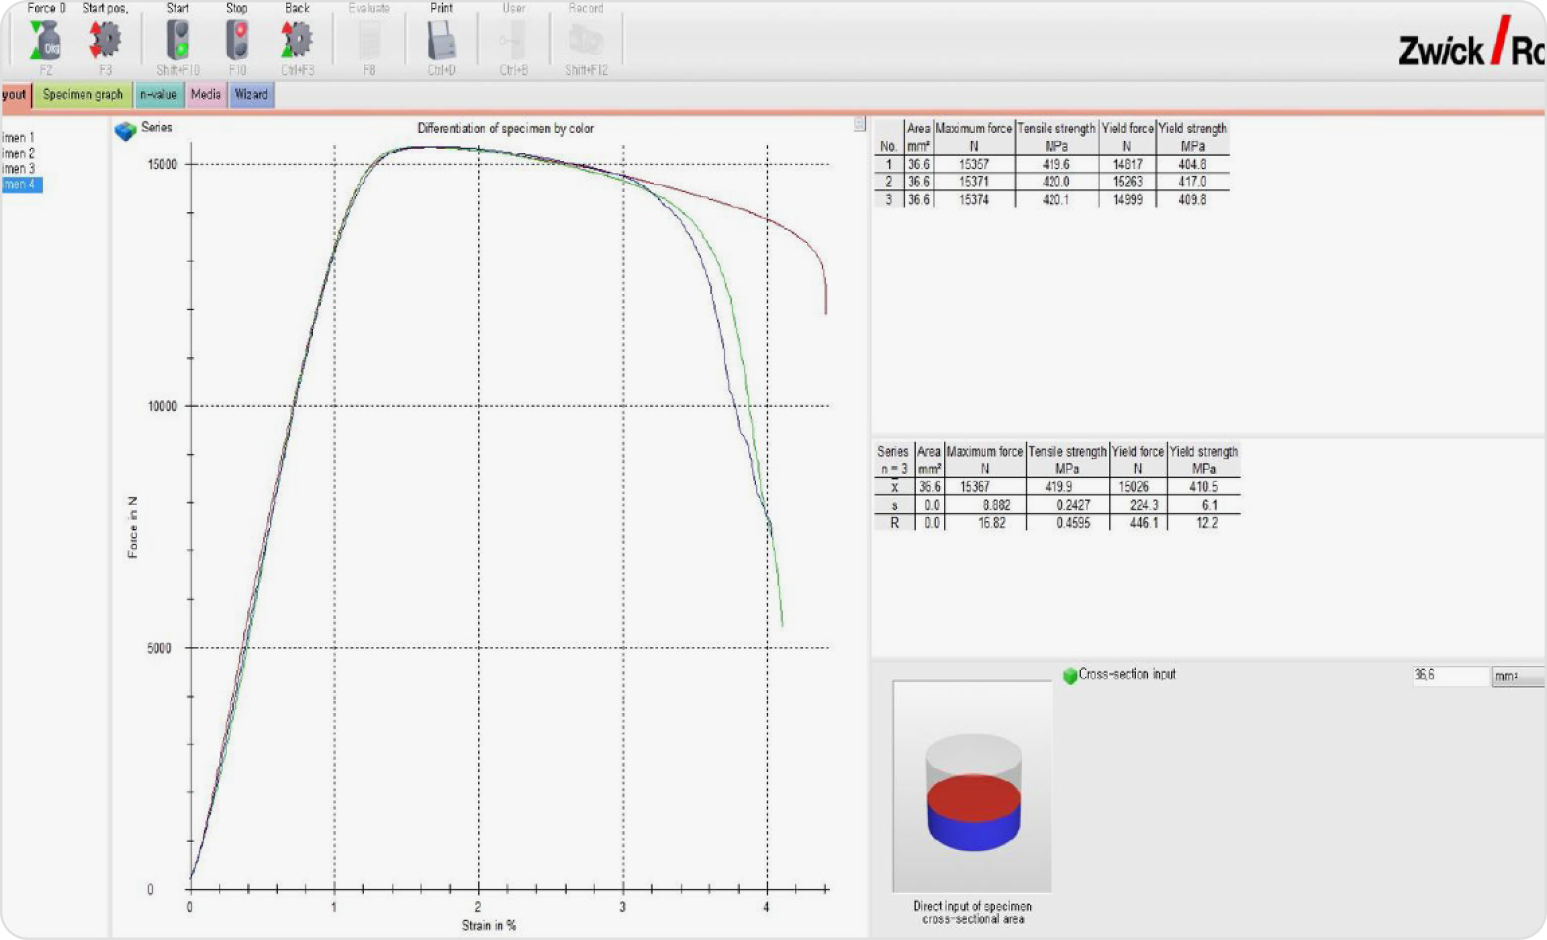This screenshot has height=940, width=1547.
Task: Start the test with the green traffic light
Action: point(178,40)
